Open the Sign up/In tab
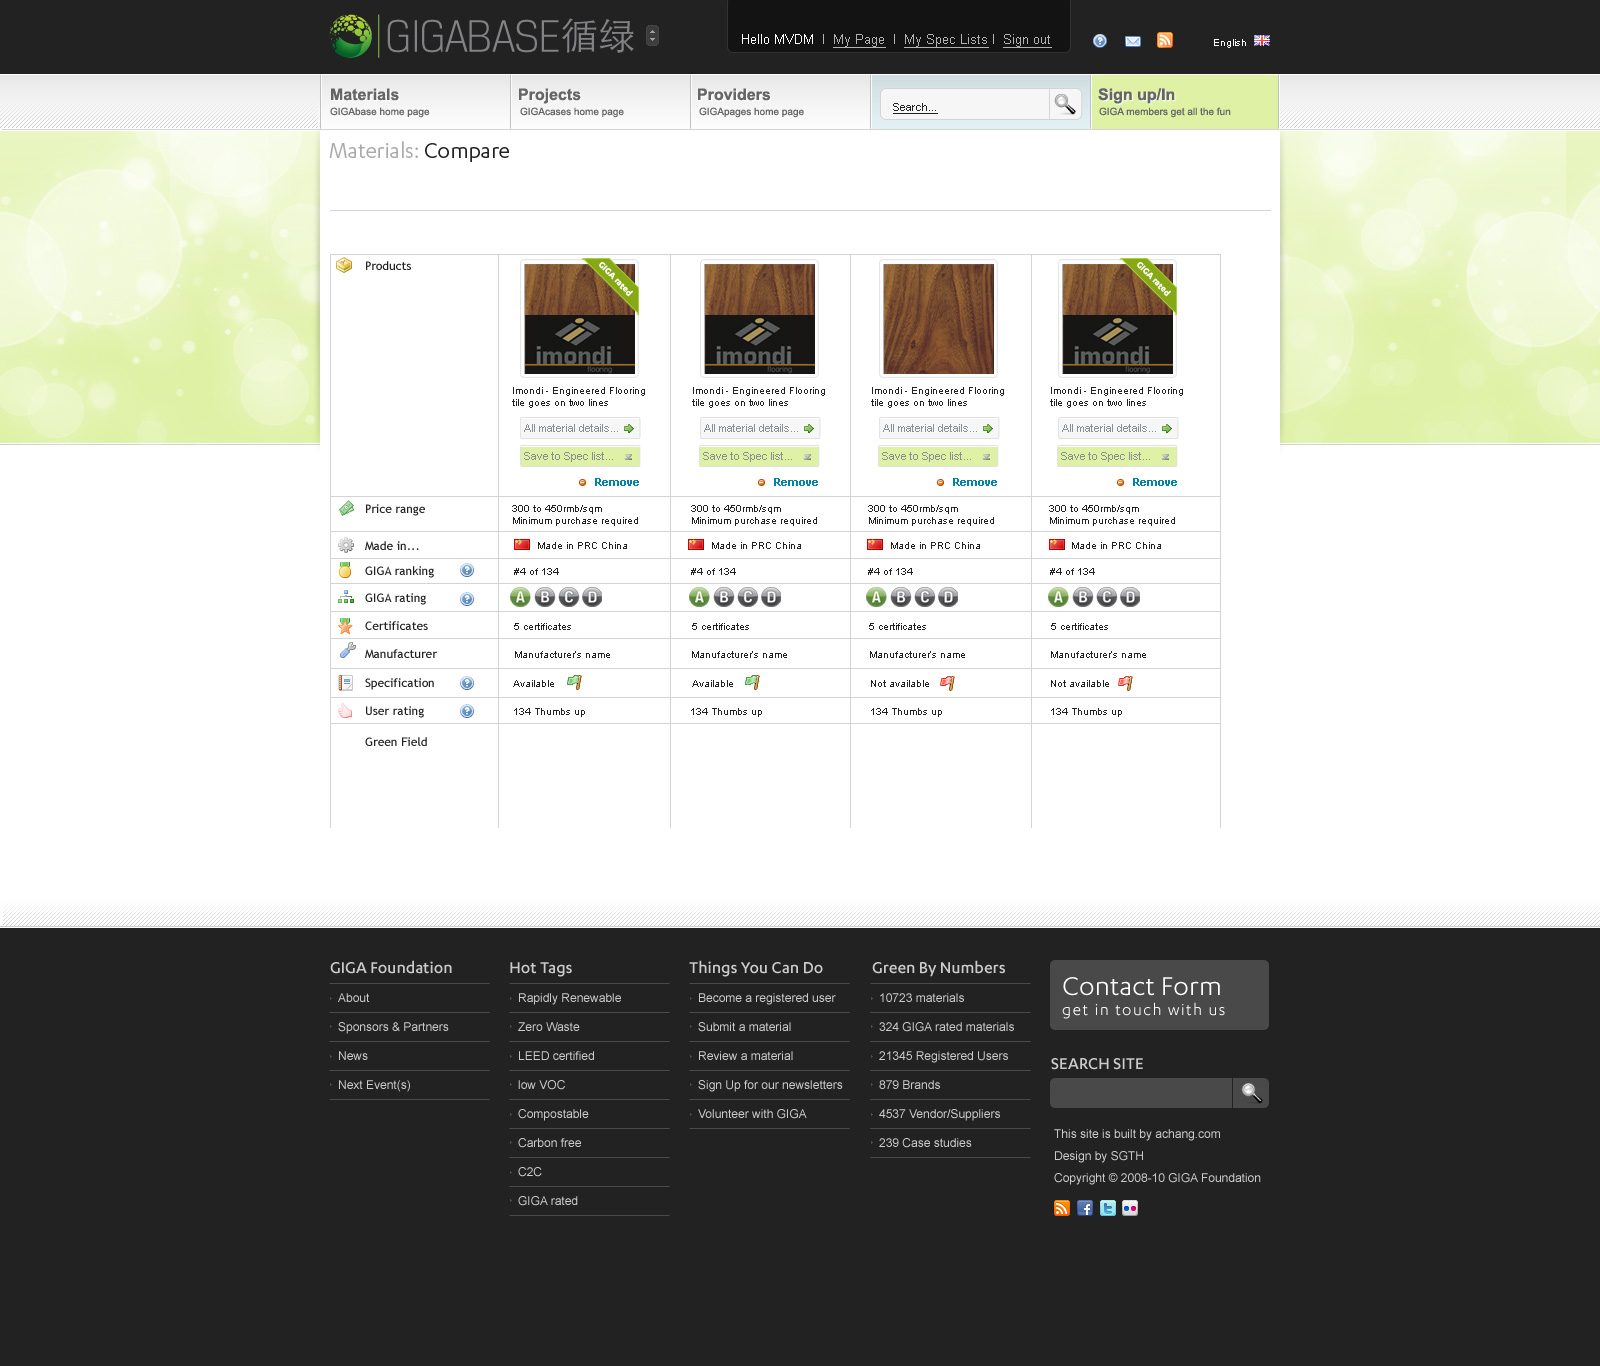Screen dimensions: 1600x1366 click(x=1184, y=102)
